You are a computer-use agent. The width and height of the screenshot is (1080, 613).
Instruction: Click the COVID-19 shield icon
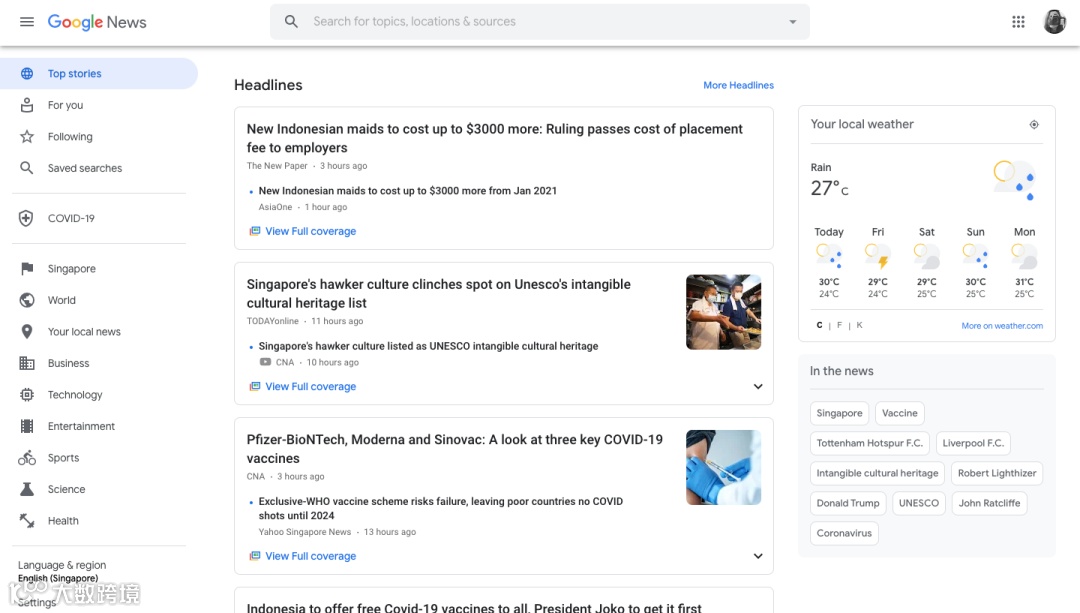(26, 218)
